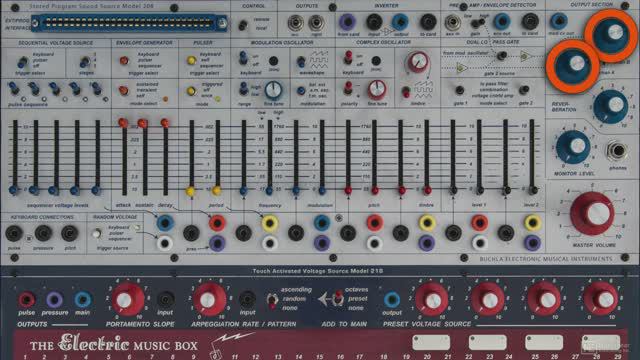Click the orange attack slider handle
The width and height of the screenshot is (640, 360).
point(122,122)
